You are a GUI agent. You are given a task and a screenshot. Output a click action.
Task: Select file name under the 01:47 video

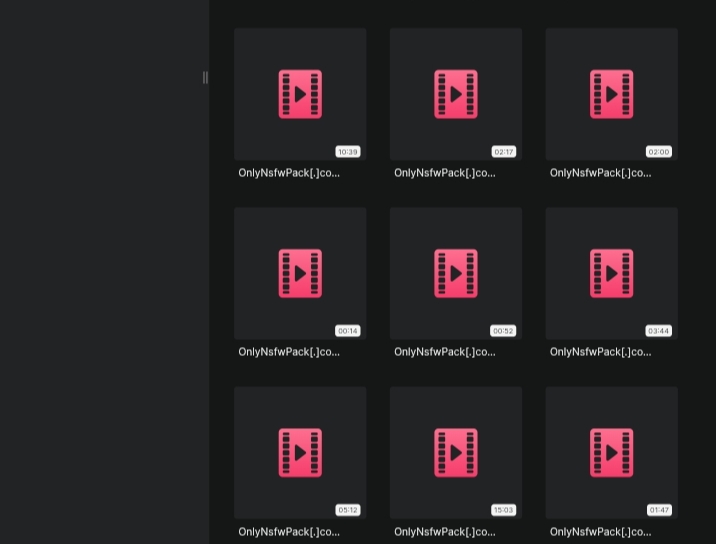click(x=600, y=532)
